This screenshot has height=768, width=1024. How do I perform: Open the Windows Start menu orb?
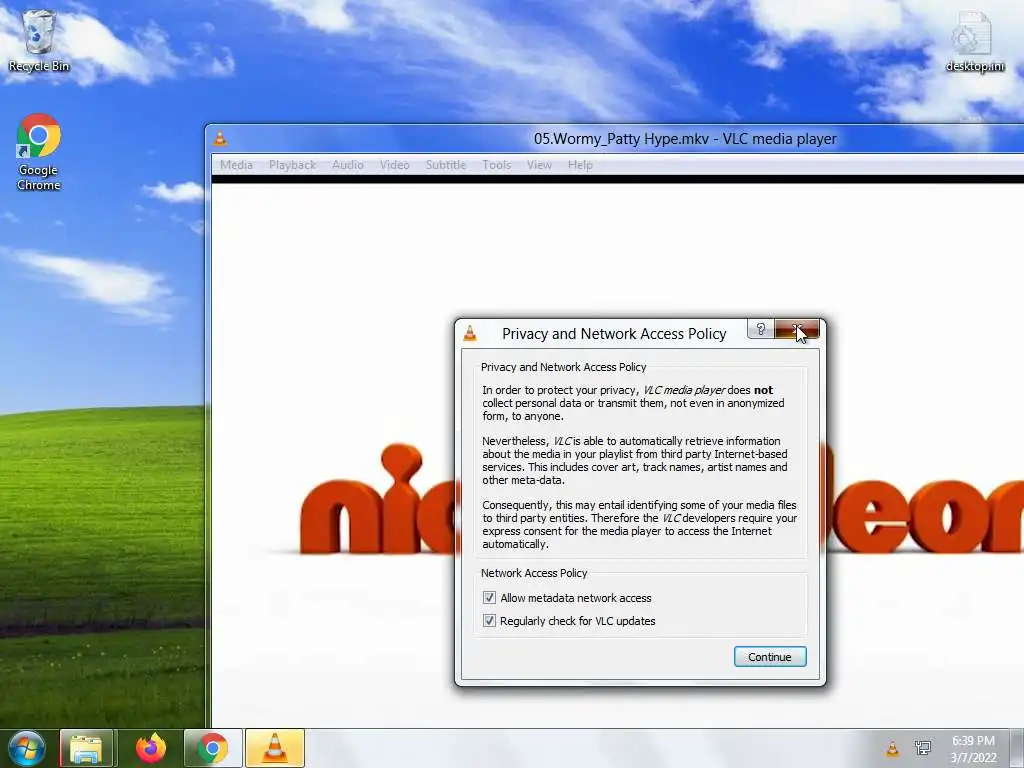(26, 748)
